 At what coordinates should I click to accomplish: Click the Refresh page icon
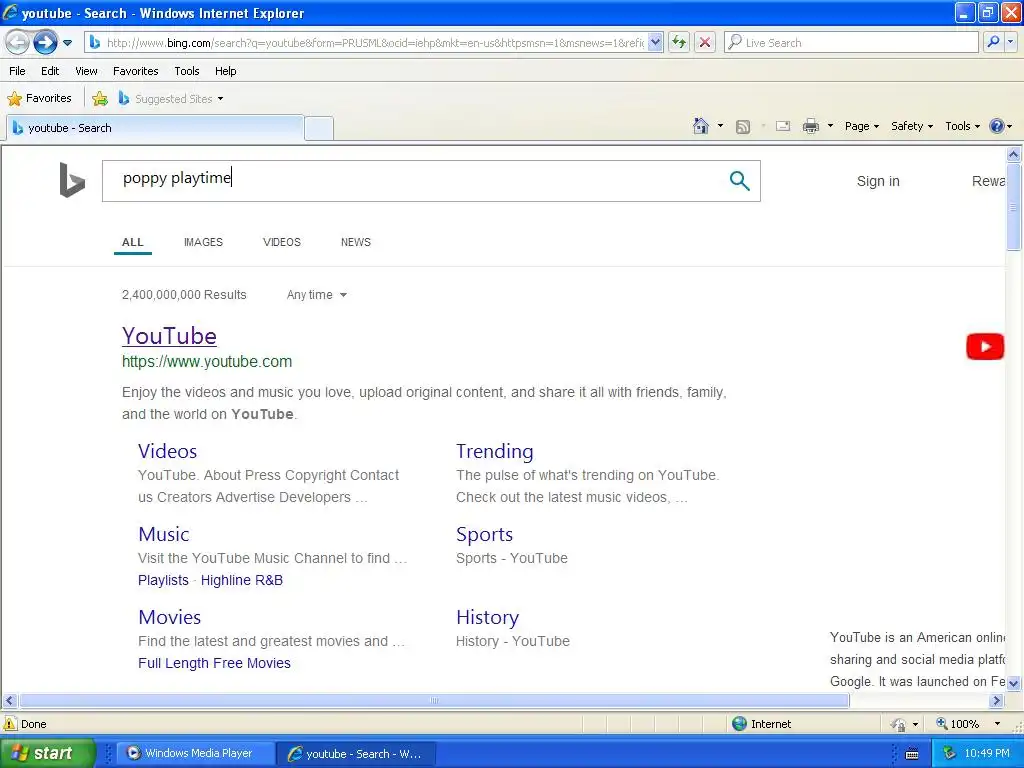pos(679,43)
